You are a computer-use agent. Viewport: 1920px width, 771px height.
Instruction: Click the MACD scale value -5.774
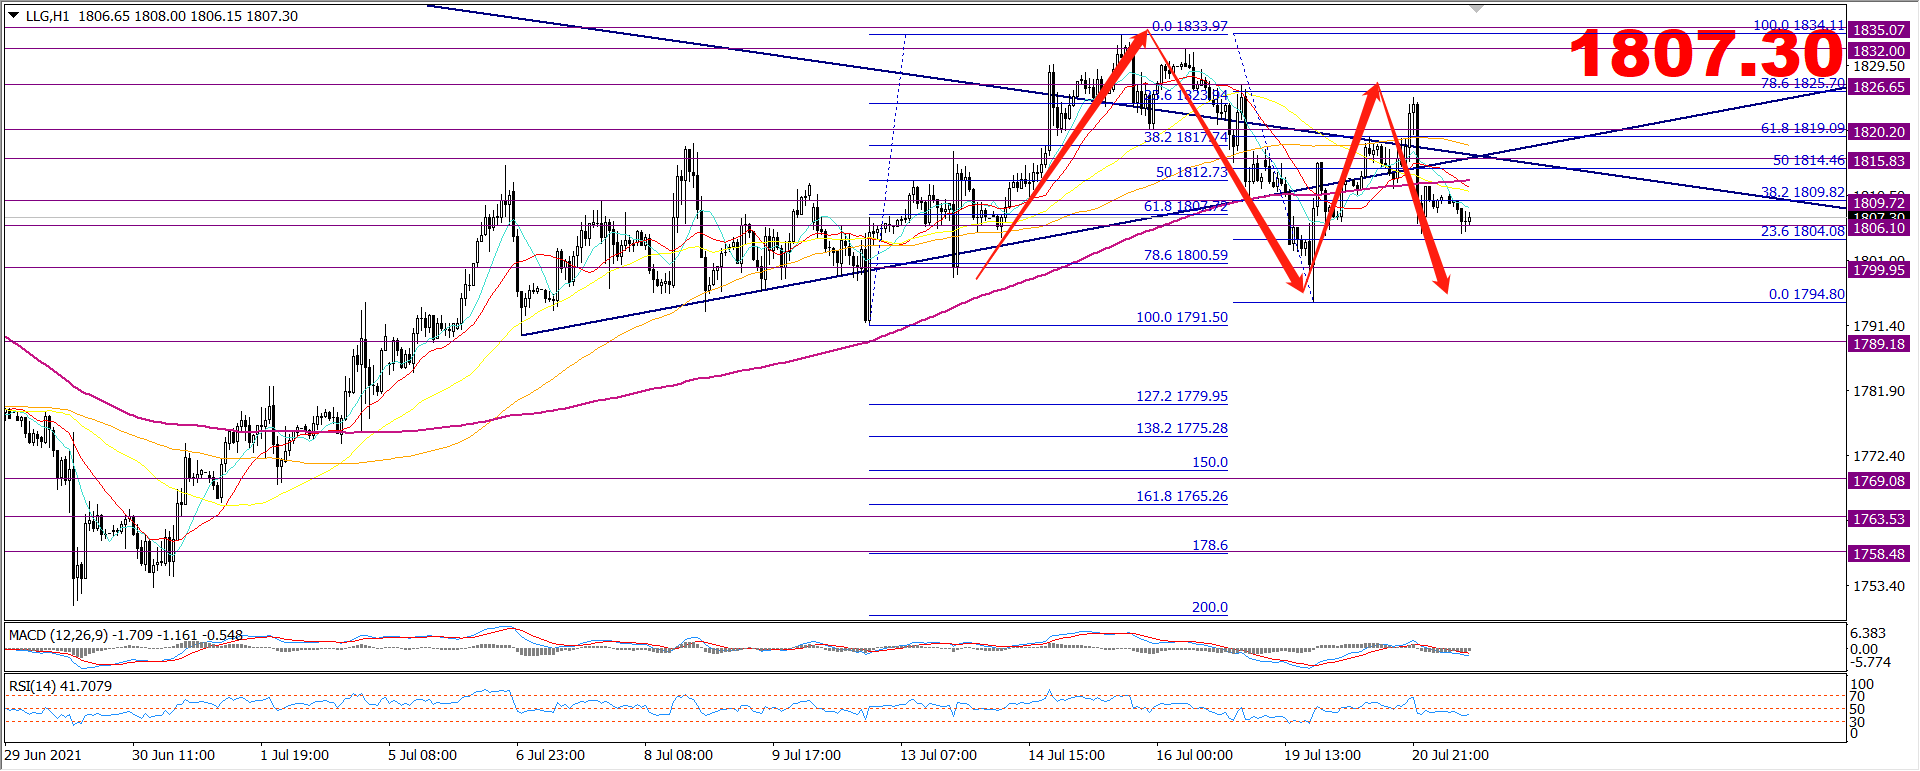click(1871, 662)
